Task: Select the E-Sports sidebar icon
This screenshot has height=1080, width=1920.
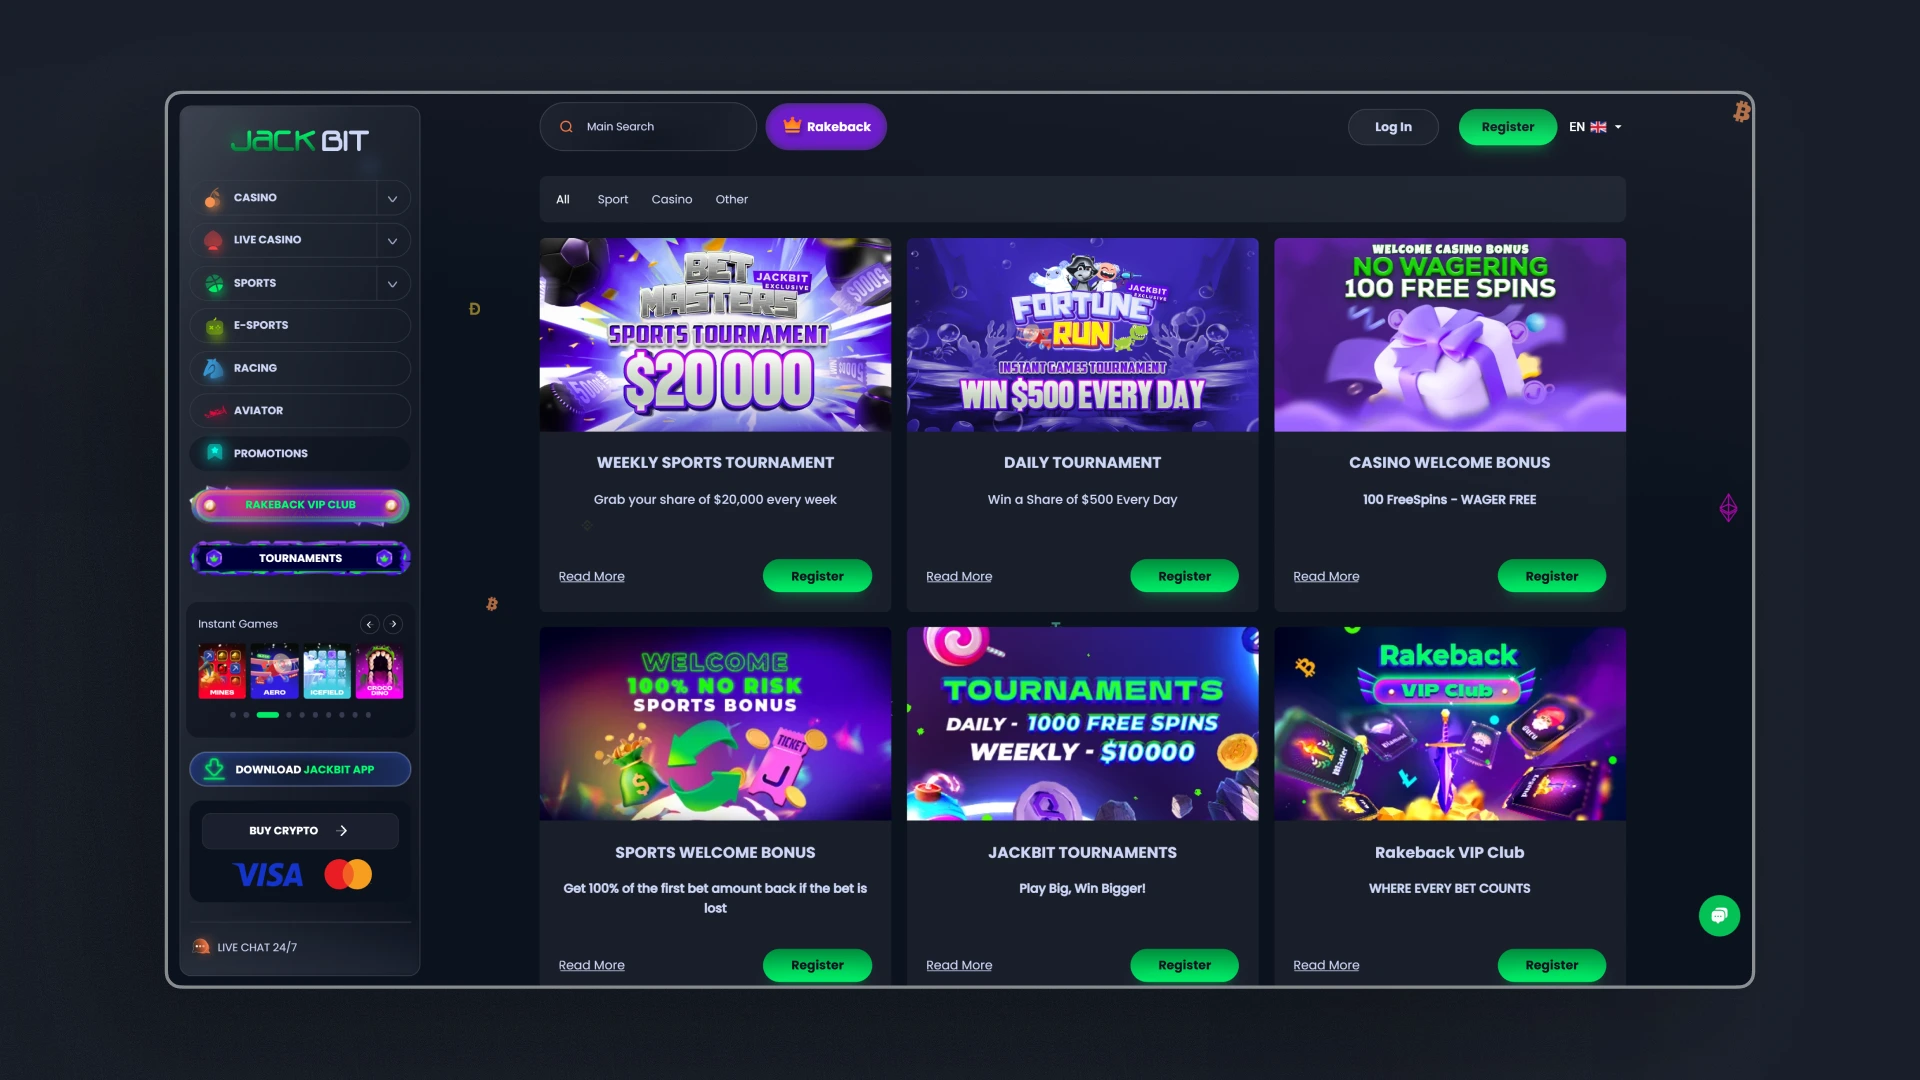Action: (x=214, y=325)
